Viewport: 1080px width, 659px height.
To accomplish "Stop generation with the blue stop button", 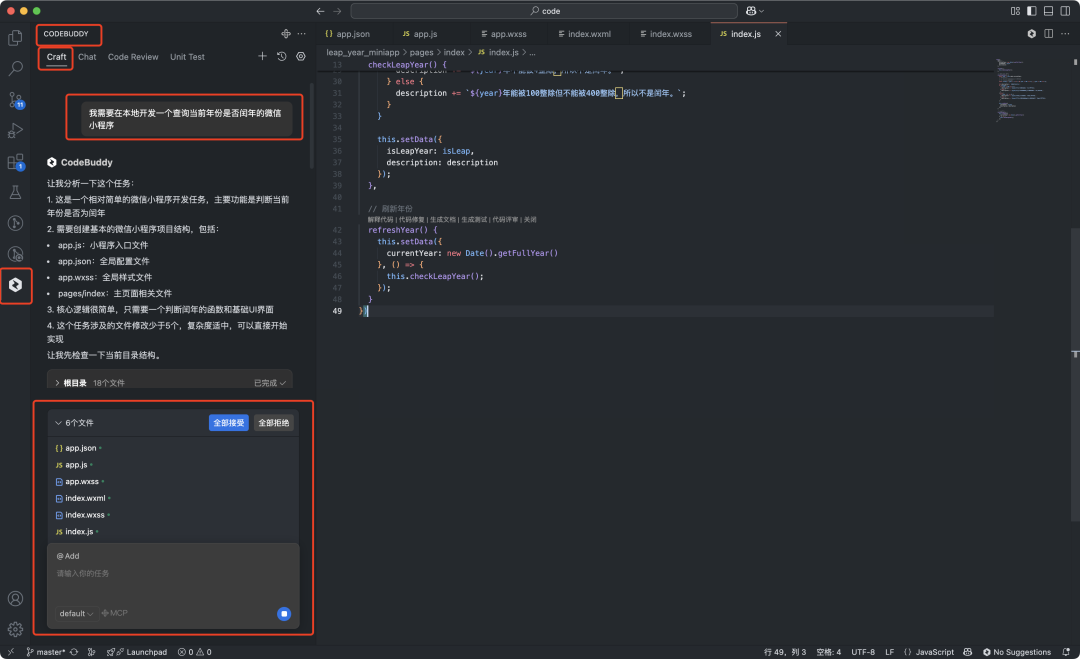I will 283,613.
